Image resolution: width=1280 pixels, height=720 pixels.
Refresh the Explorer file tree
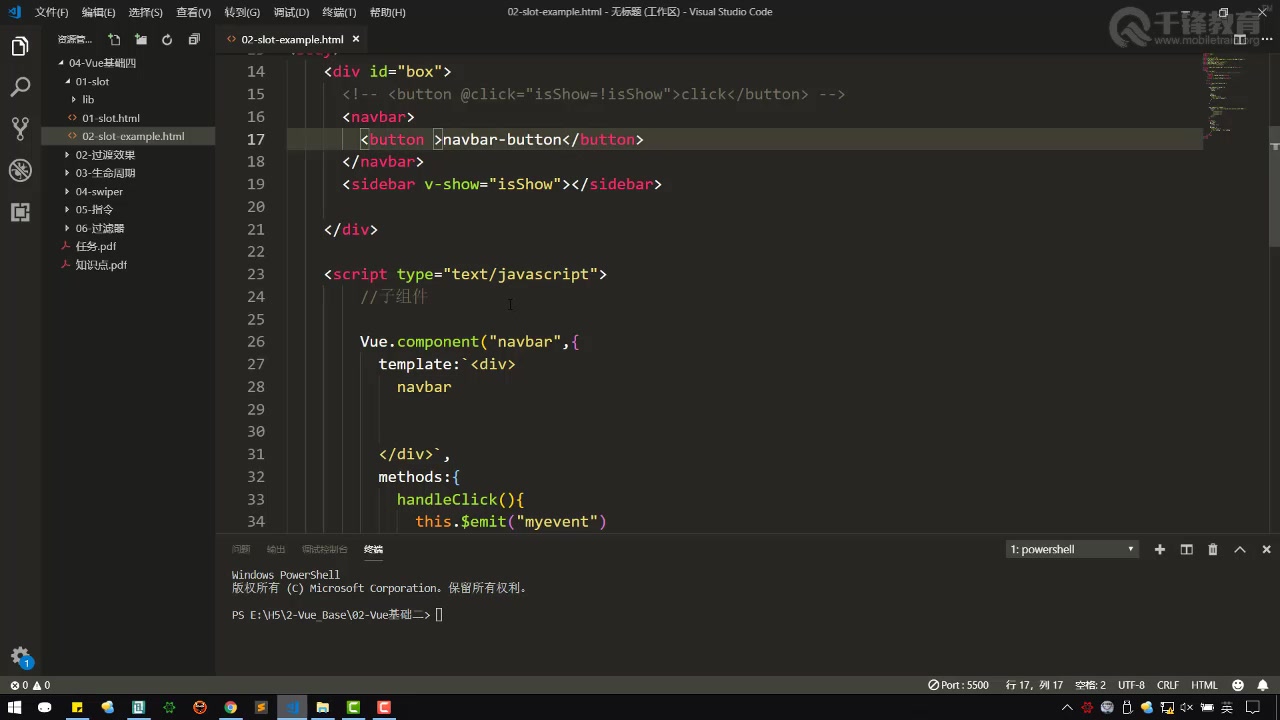[x=167, y=40]
